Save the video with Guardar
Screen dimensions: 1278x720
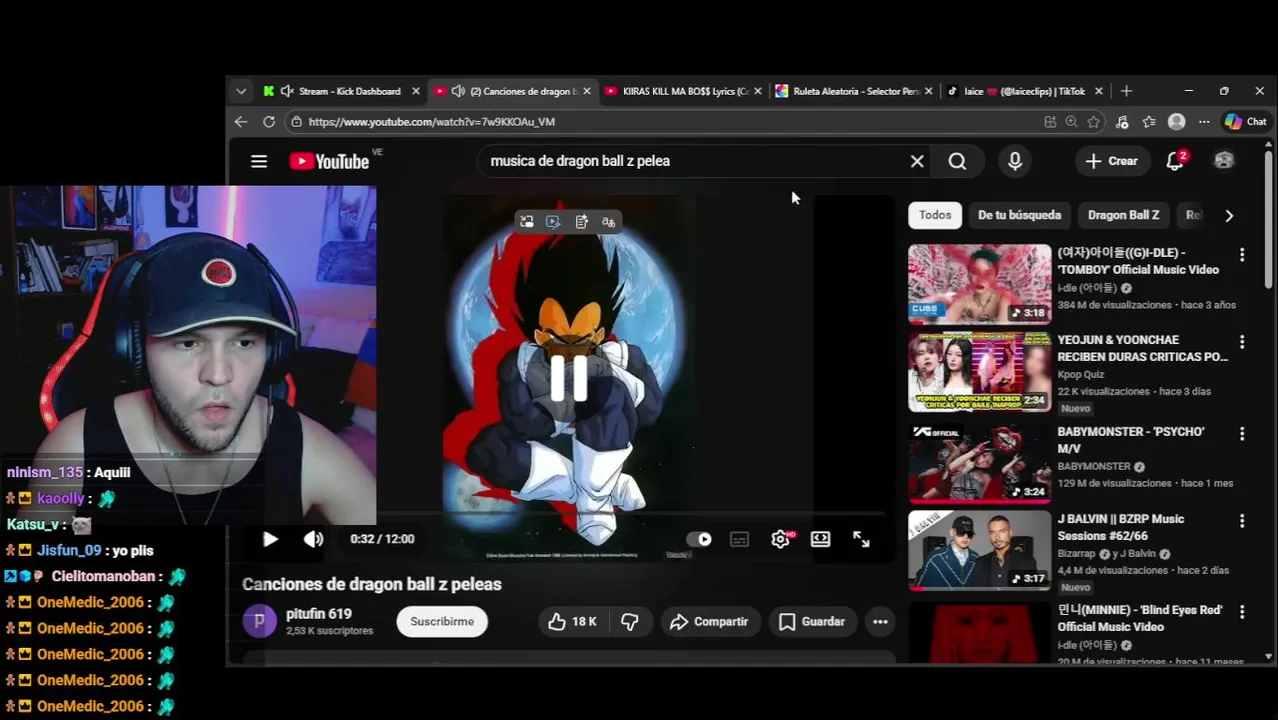(812, 621)
